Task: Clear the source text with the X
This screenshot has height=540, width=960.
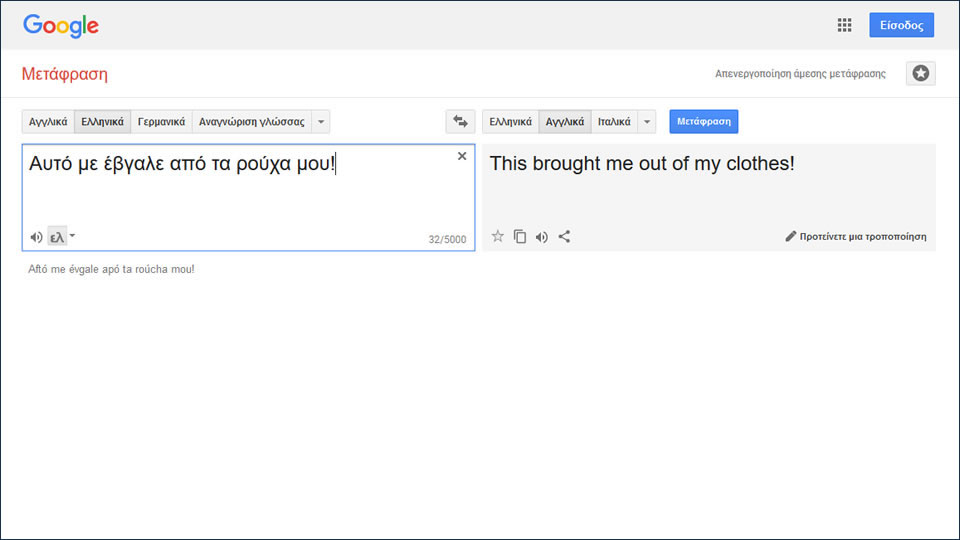Action: coord(462,156)
